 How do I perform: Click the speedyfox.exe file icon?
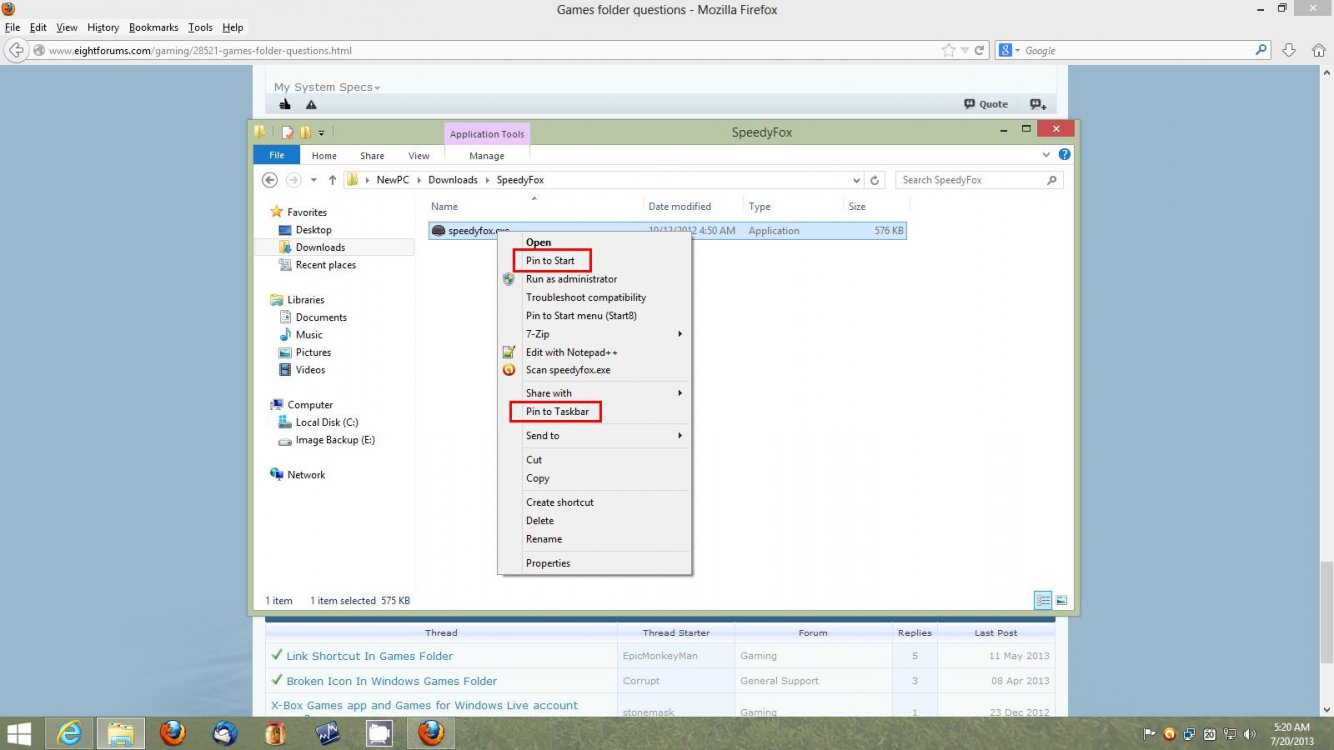tap(438, 230)
